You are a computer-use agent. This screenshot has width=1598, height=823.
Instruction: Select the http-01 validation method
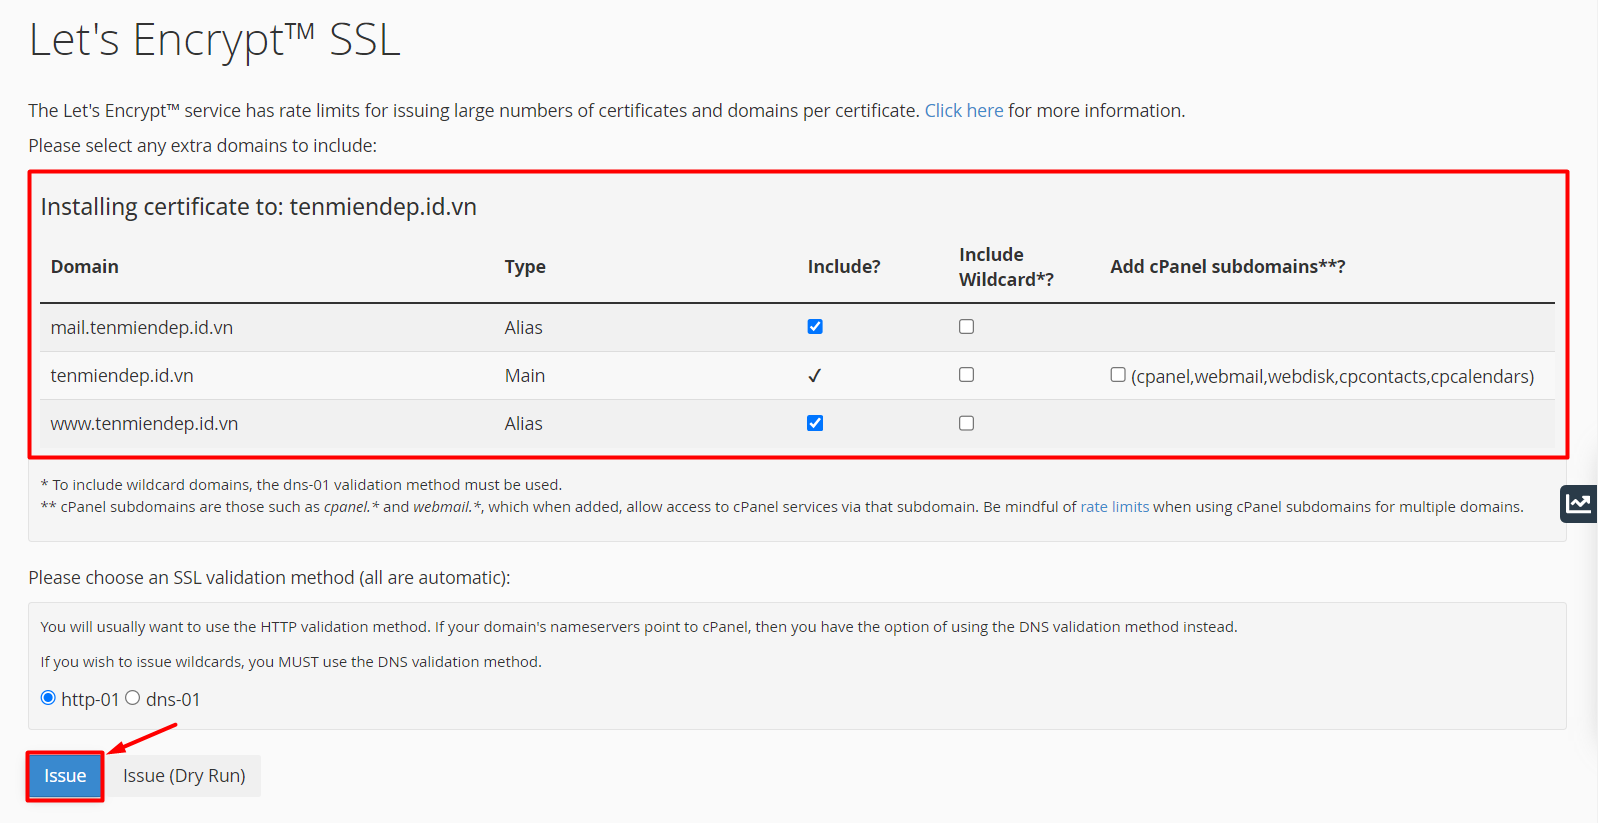(48, 698)
